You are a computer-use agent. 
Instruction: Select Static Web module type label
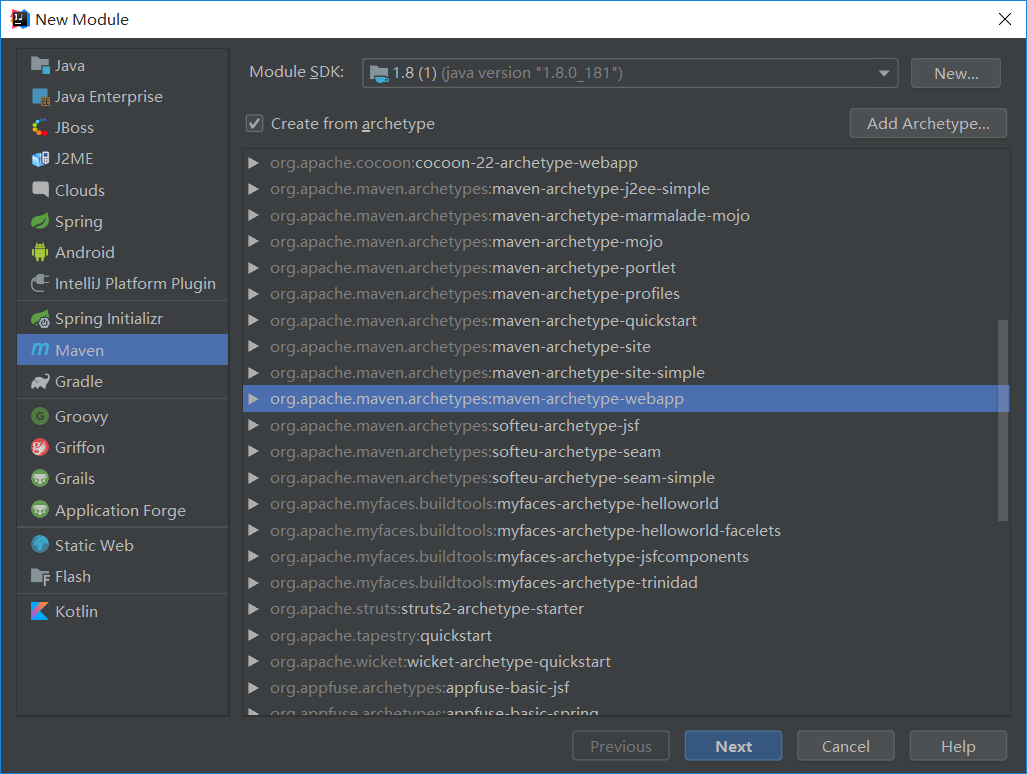tap(94, 545)
